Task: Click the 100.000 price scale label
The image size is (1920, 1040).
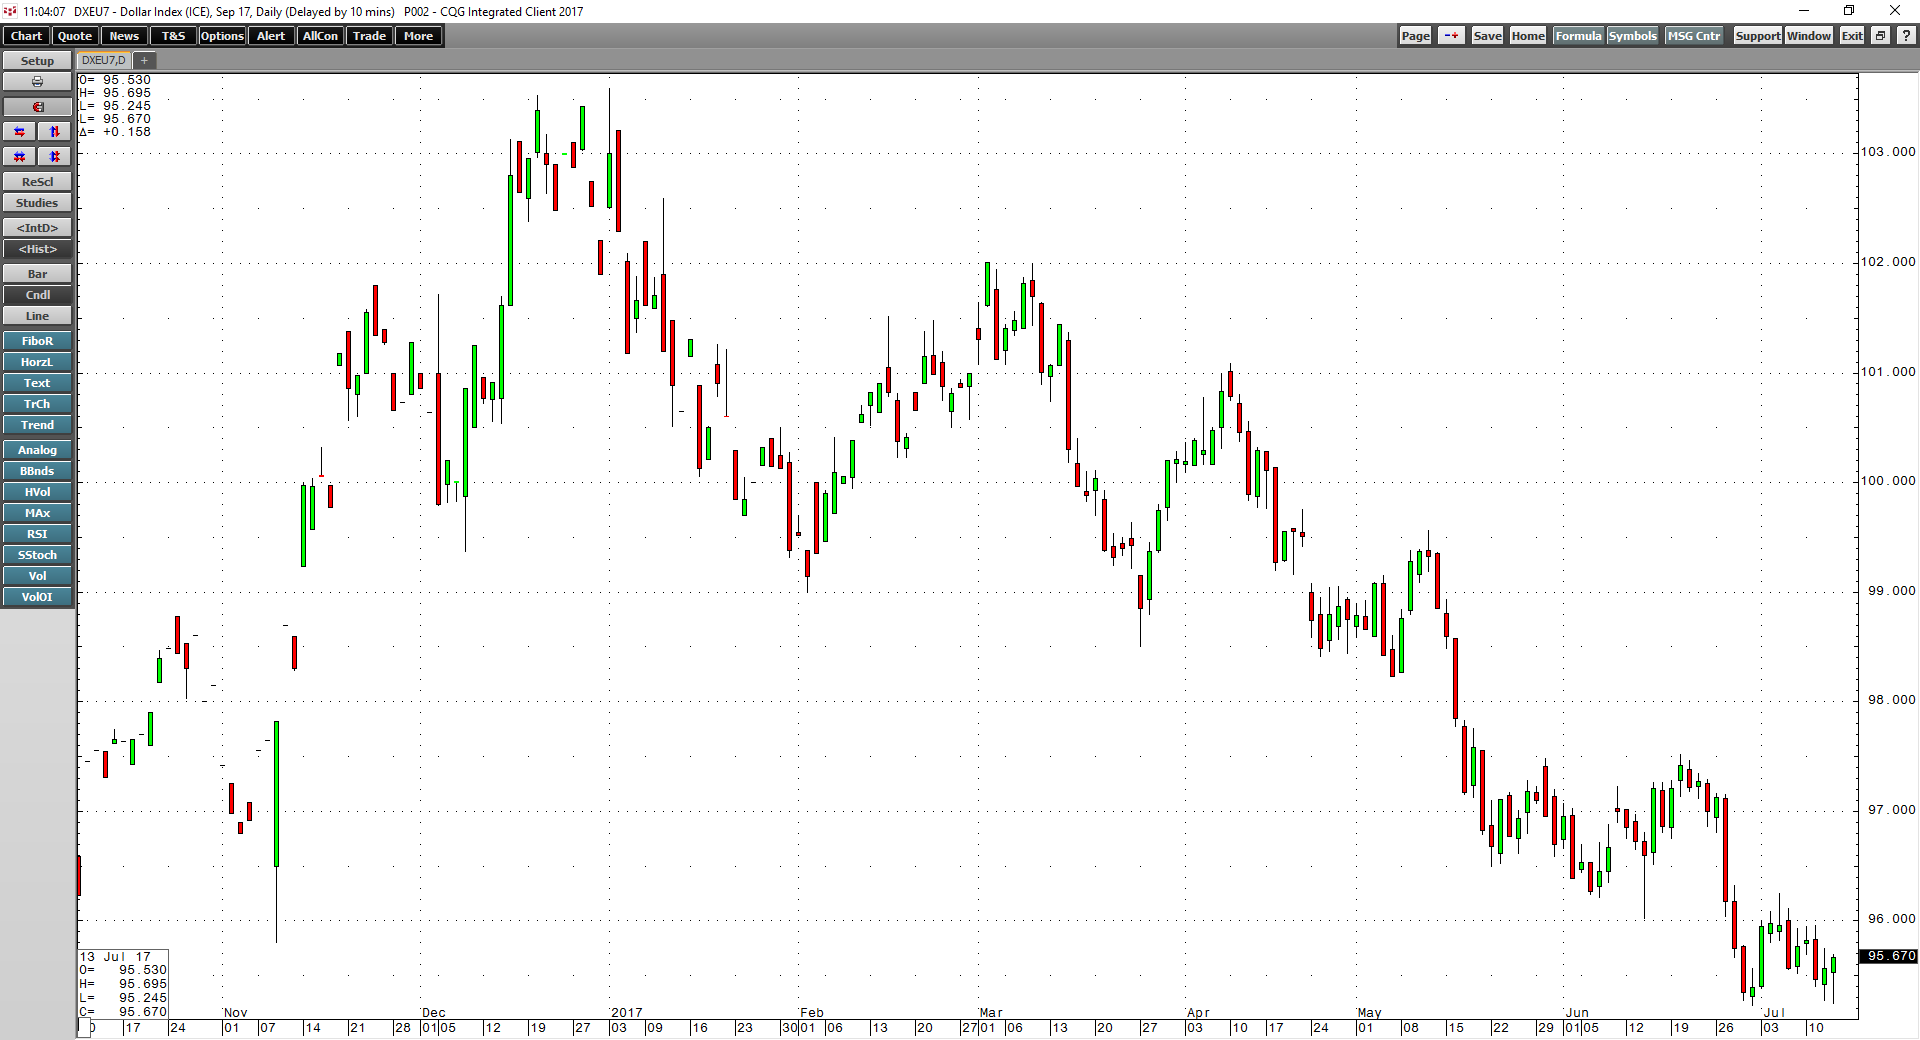Action: 1888,481
